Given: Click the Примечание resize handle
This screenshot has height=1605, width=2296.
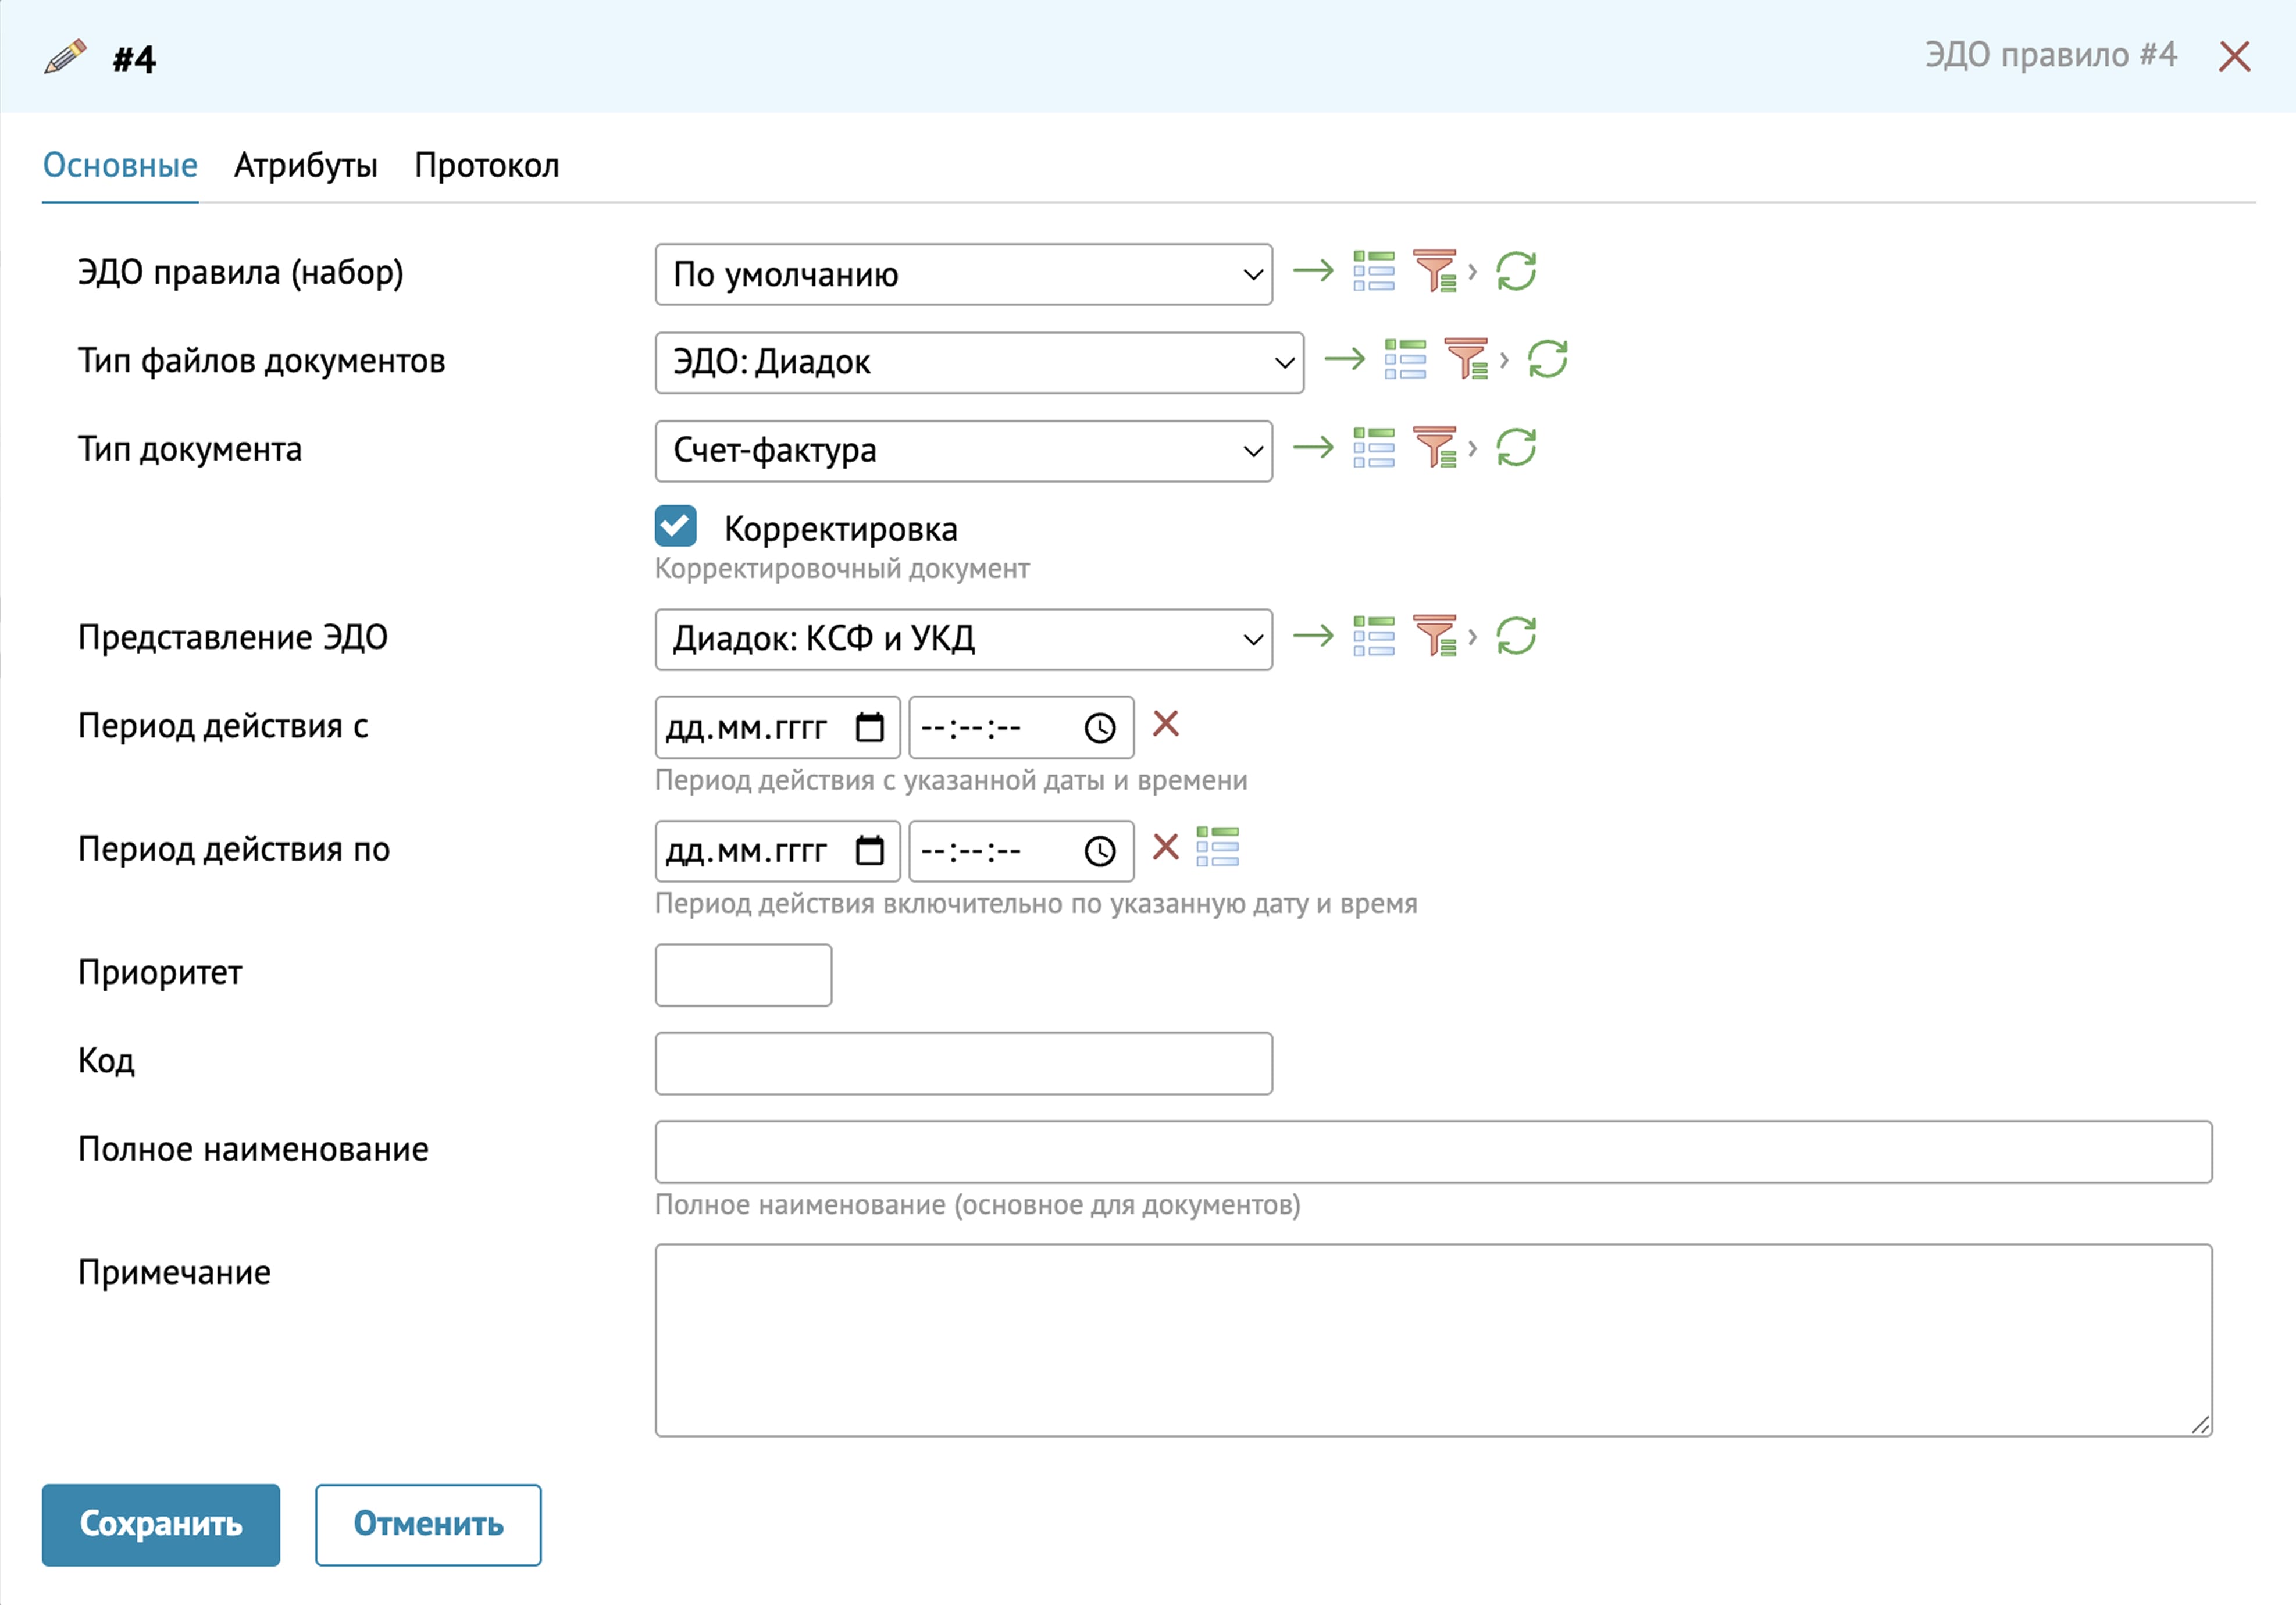Looking at the screenshot, I should 2200,1425.
